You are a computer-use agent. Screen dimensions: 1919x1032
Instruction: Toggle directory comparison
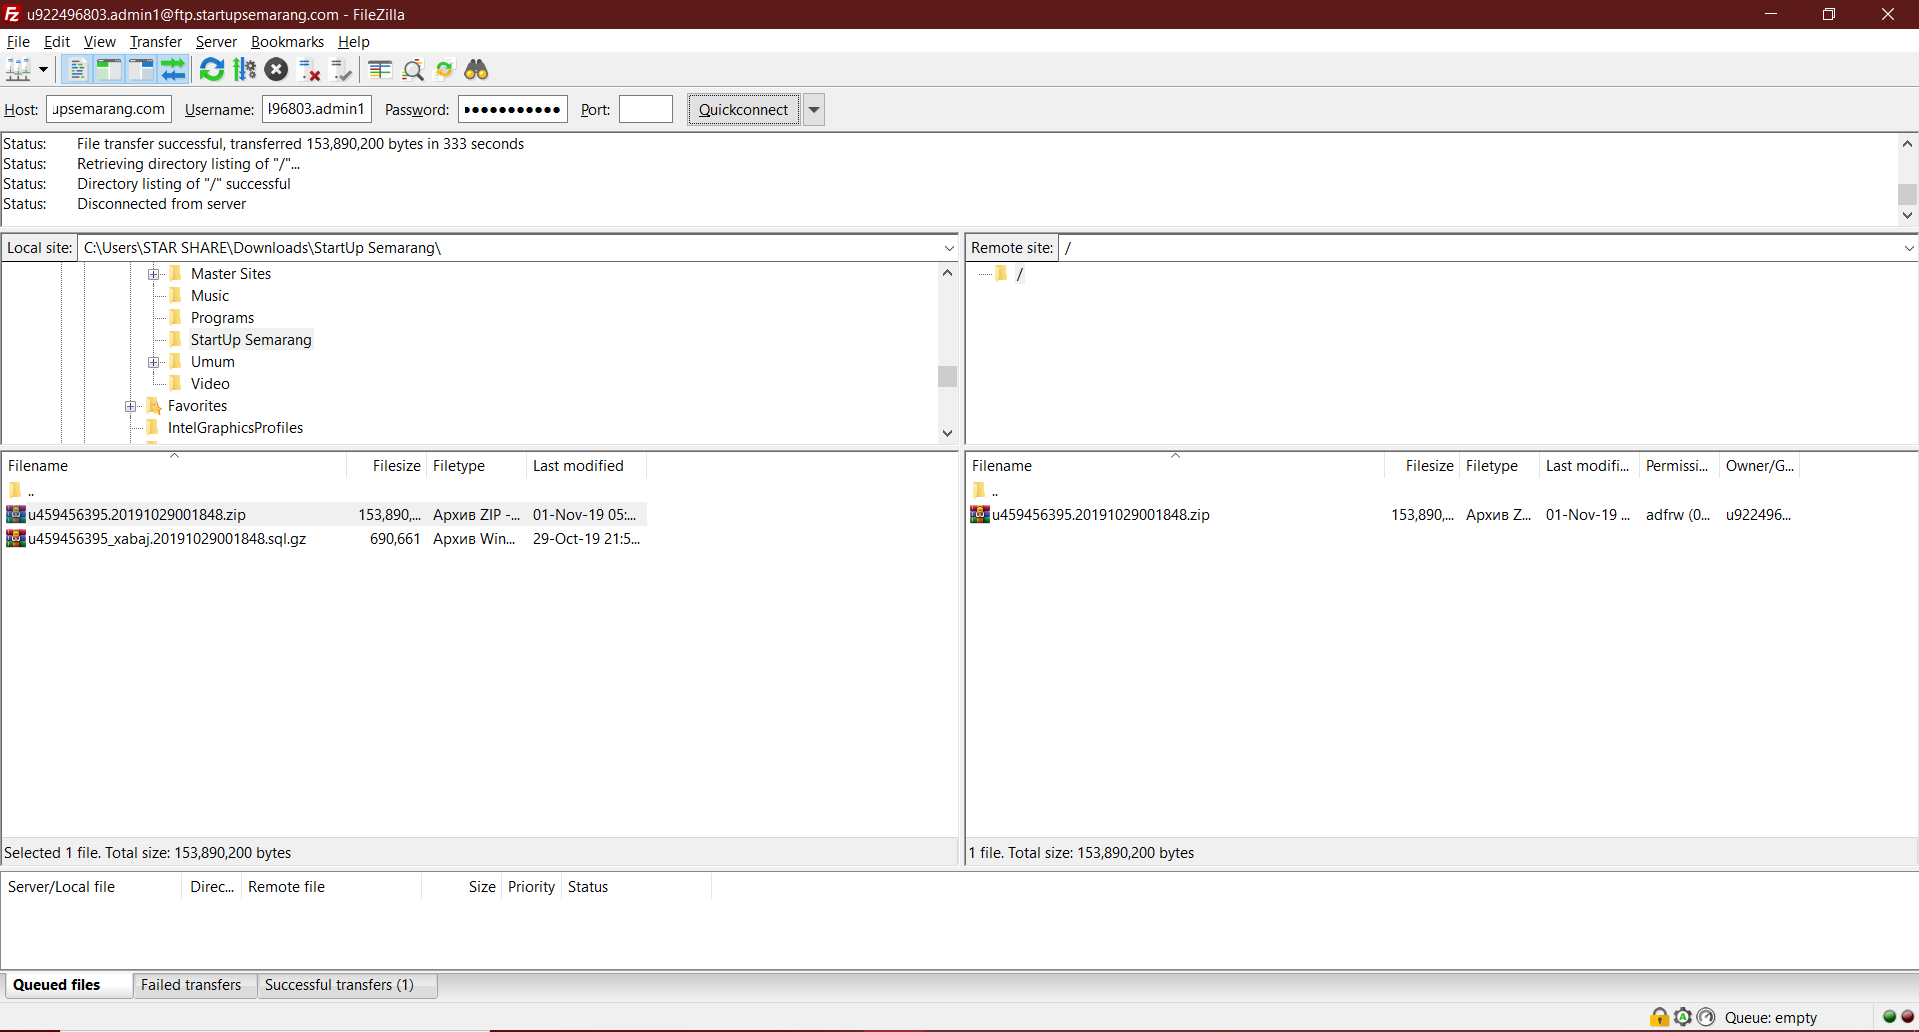click(413, 70)
